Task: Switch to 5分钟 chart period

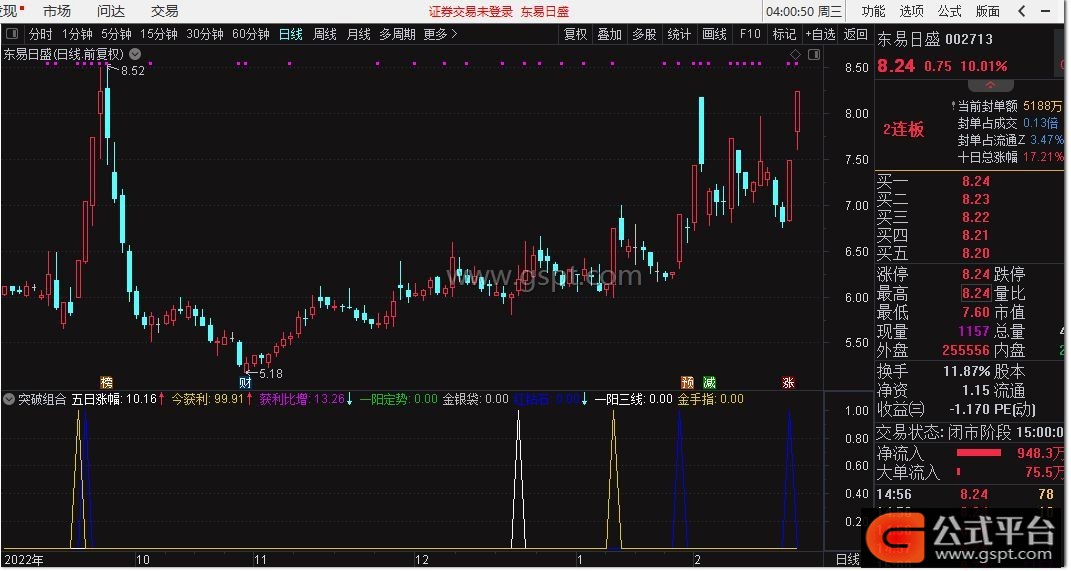Action: (116, 34)
